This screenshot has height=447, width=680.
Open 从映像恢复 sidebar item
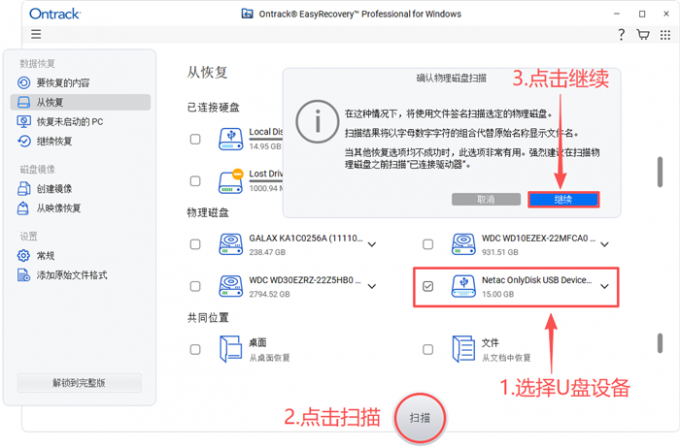(x=81, y=209)
